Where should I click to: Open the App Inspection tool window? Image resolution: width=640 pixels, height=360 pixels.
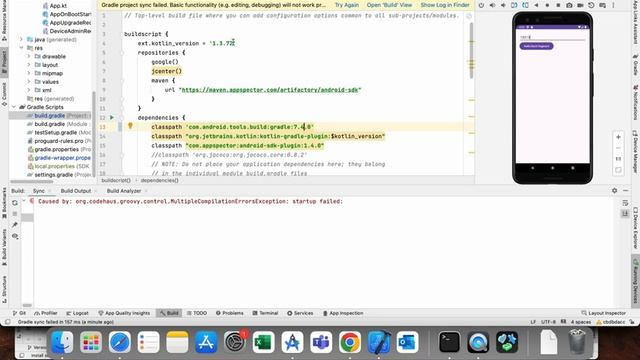point(343,313)
